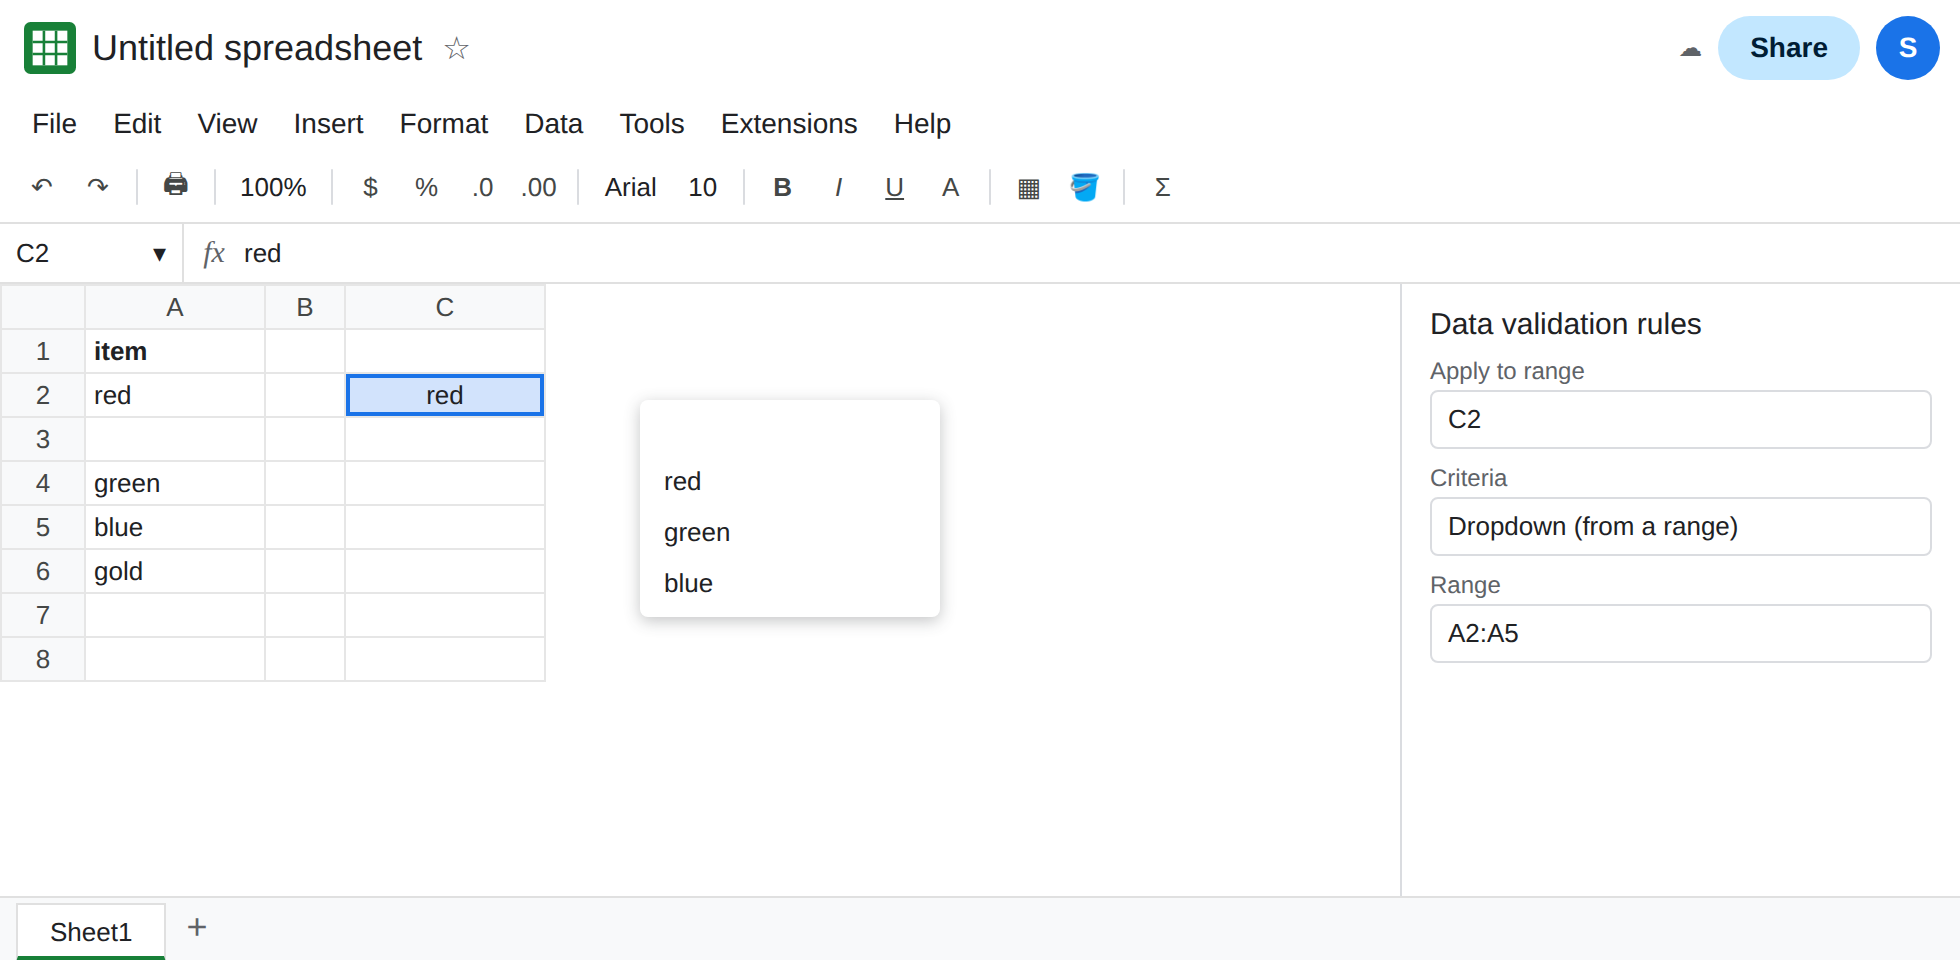This screenshot has height=960, width=1960.
Task: Switch to the Sheet1 tab
Action: click(x=91, y=931)
